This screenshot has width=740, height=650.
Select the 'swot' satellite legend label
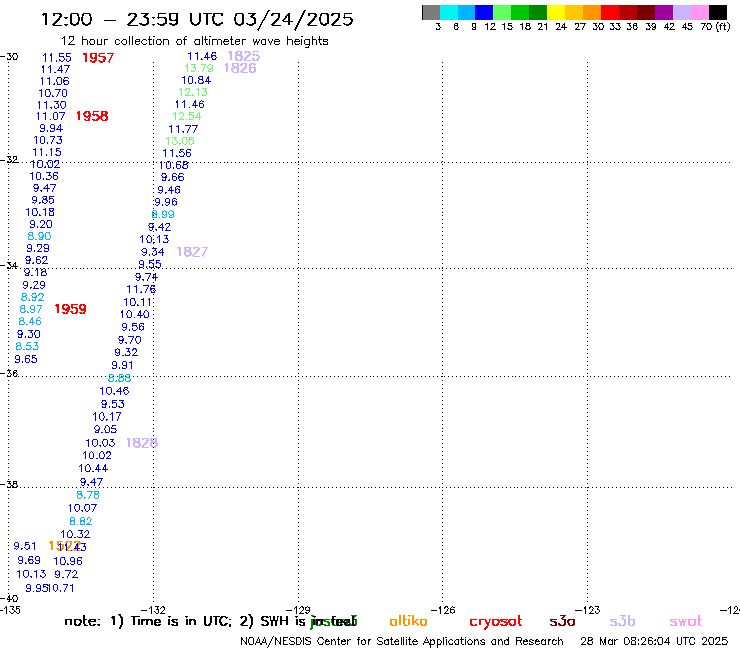(686, 622)
